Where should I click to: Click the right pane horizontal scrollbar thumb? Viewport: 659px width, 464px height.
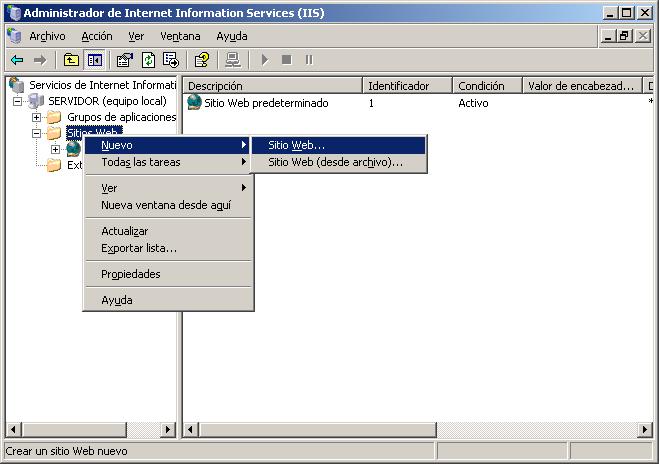point(318,430)
